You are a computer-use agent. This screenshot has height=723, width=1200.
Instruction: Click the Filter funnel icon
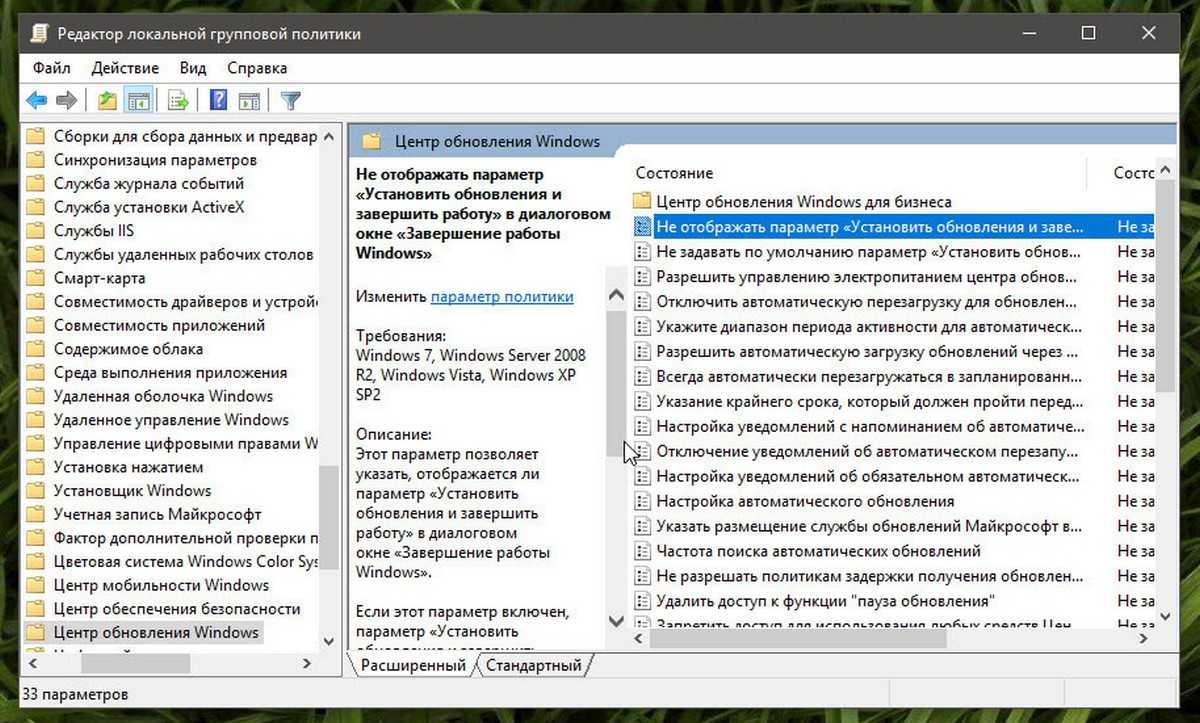tap(290, 100)
